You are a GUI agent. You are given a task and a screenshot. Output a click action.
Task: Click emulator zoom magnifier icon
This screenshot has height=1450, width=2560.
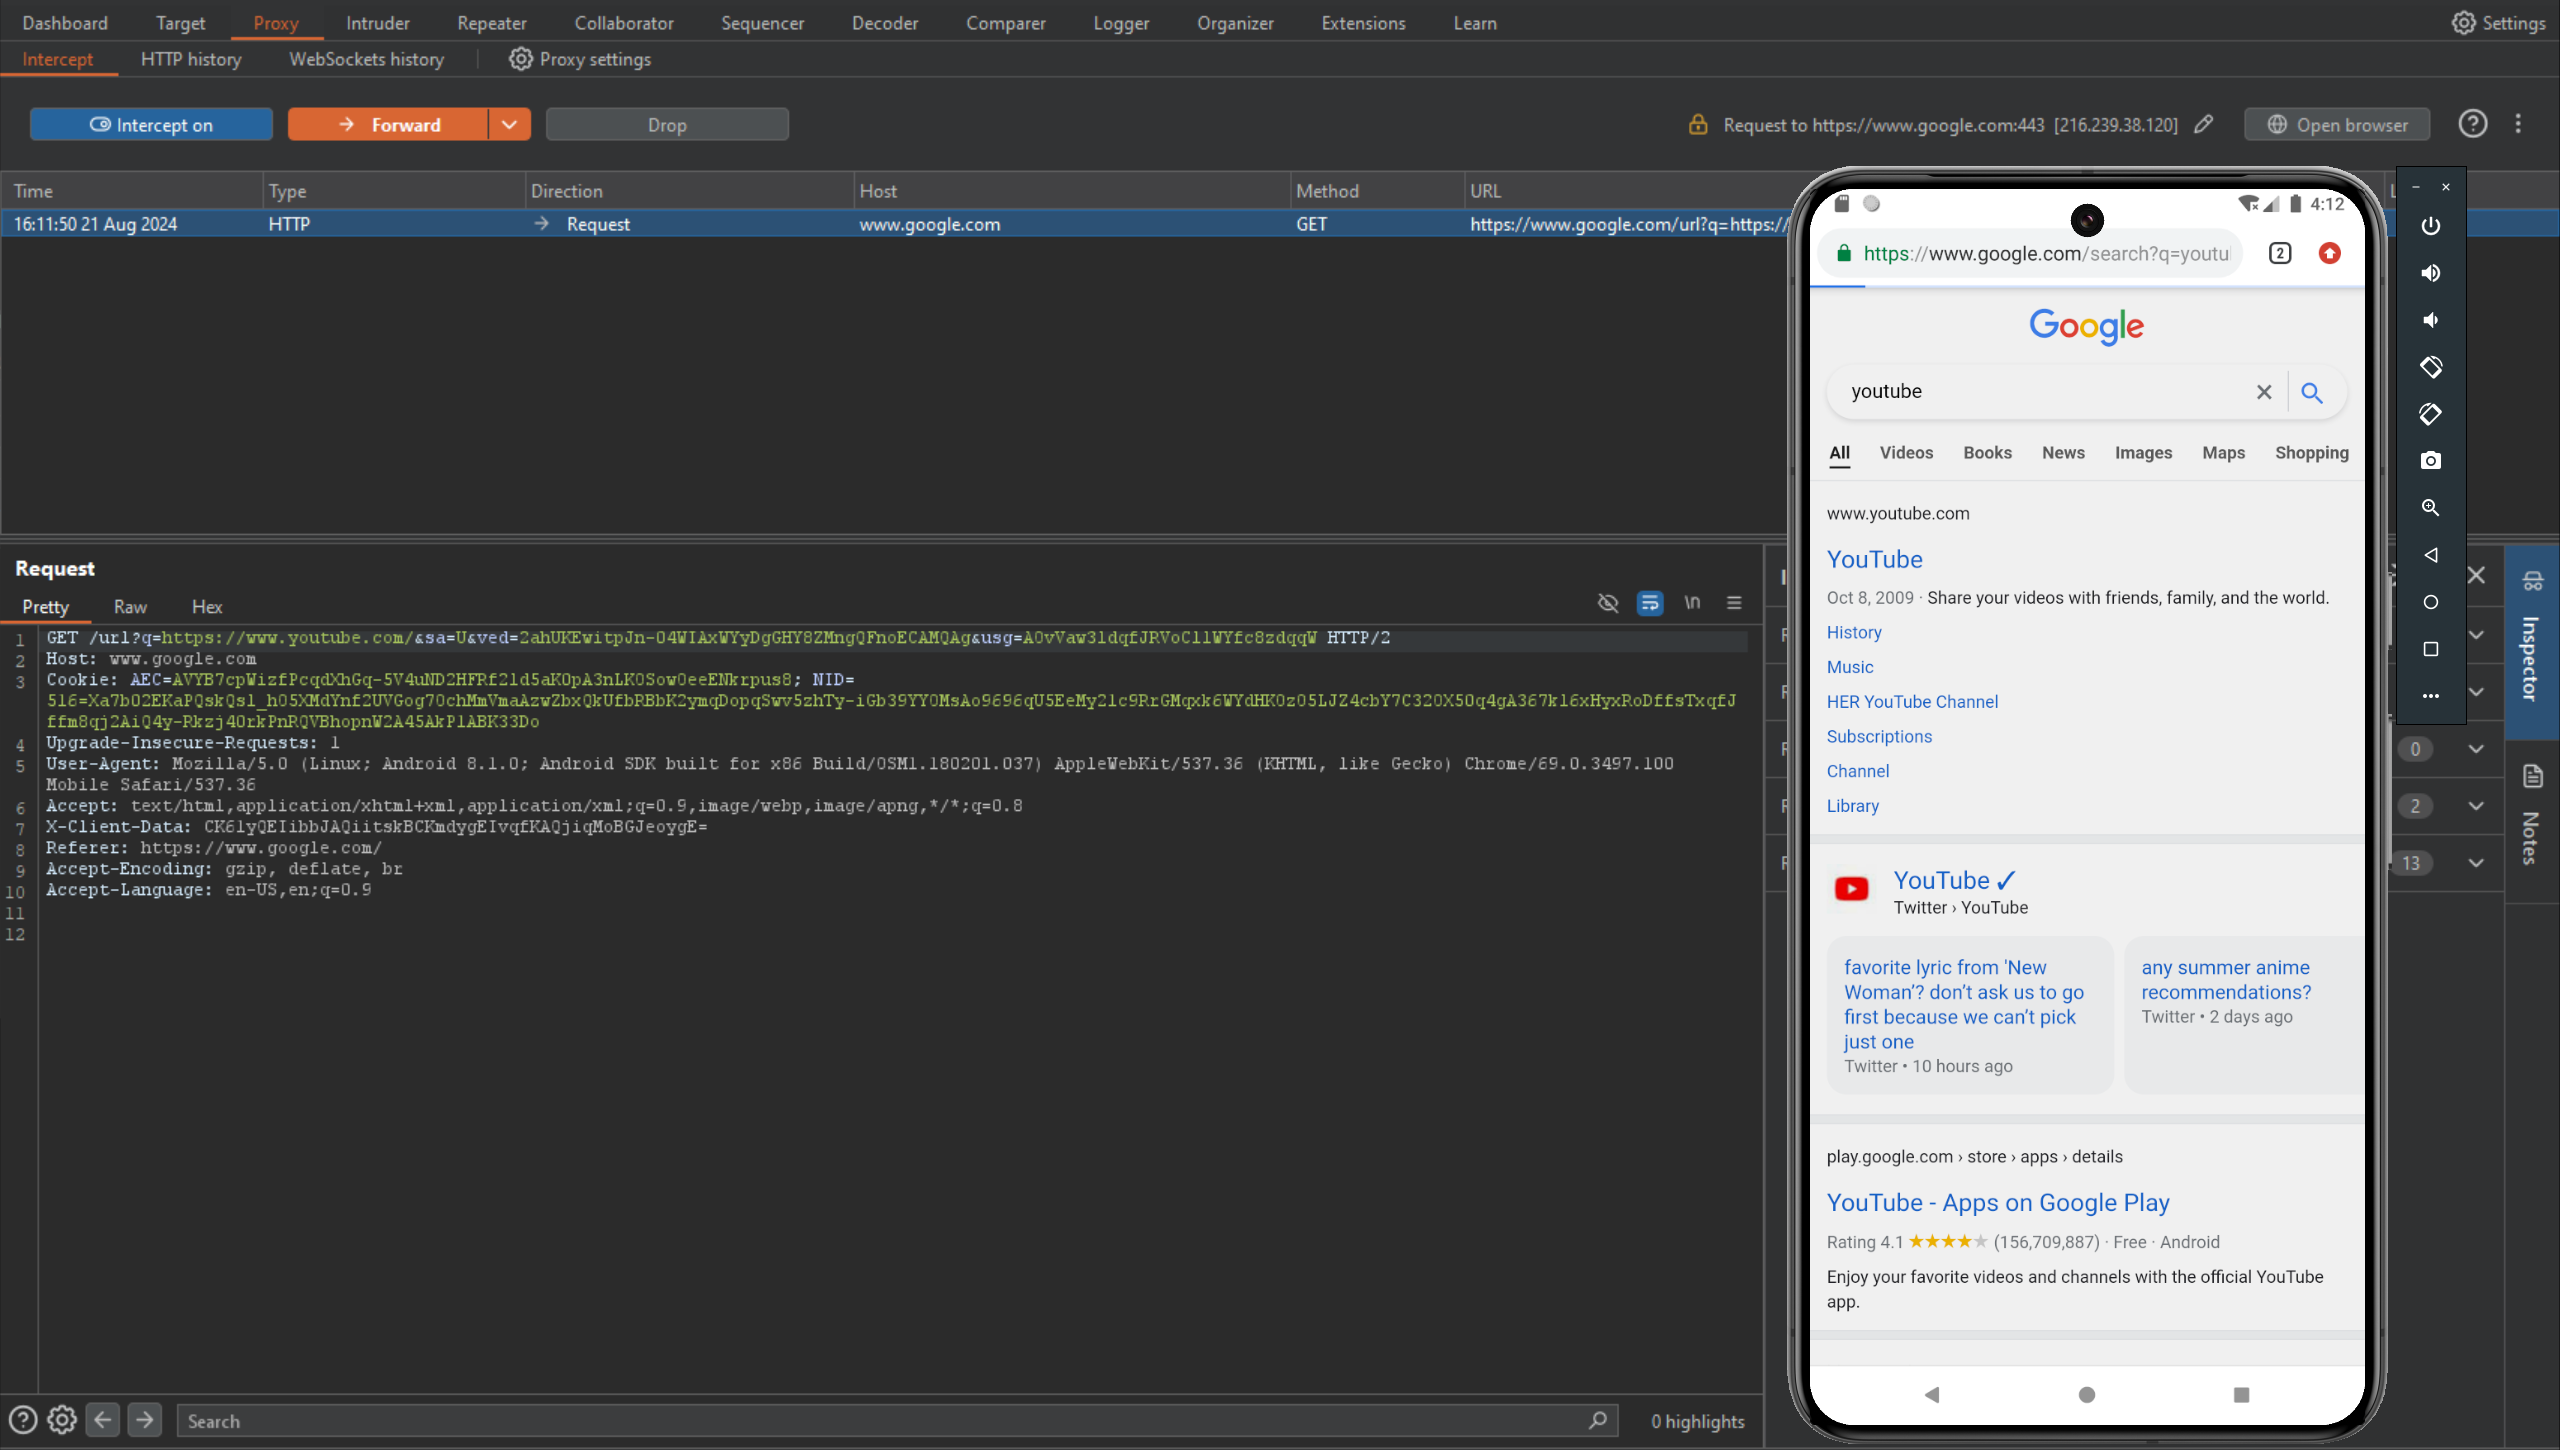2430,508
